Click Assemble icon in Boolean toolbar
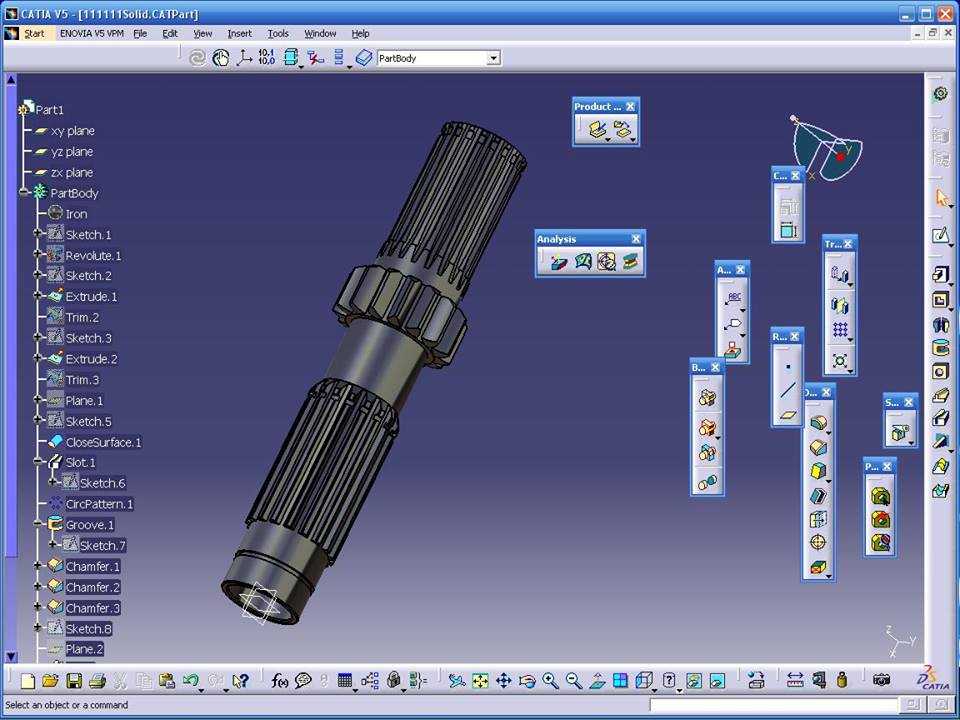The width and height of the screenshot is (960, 720). click(707, 399)
